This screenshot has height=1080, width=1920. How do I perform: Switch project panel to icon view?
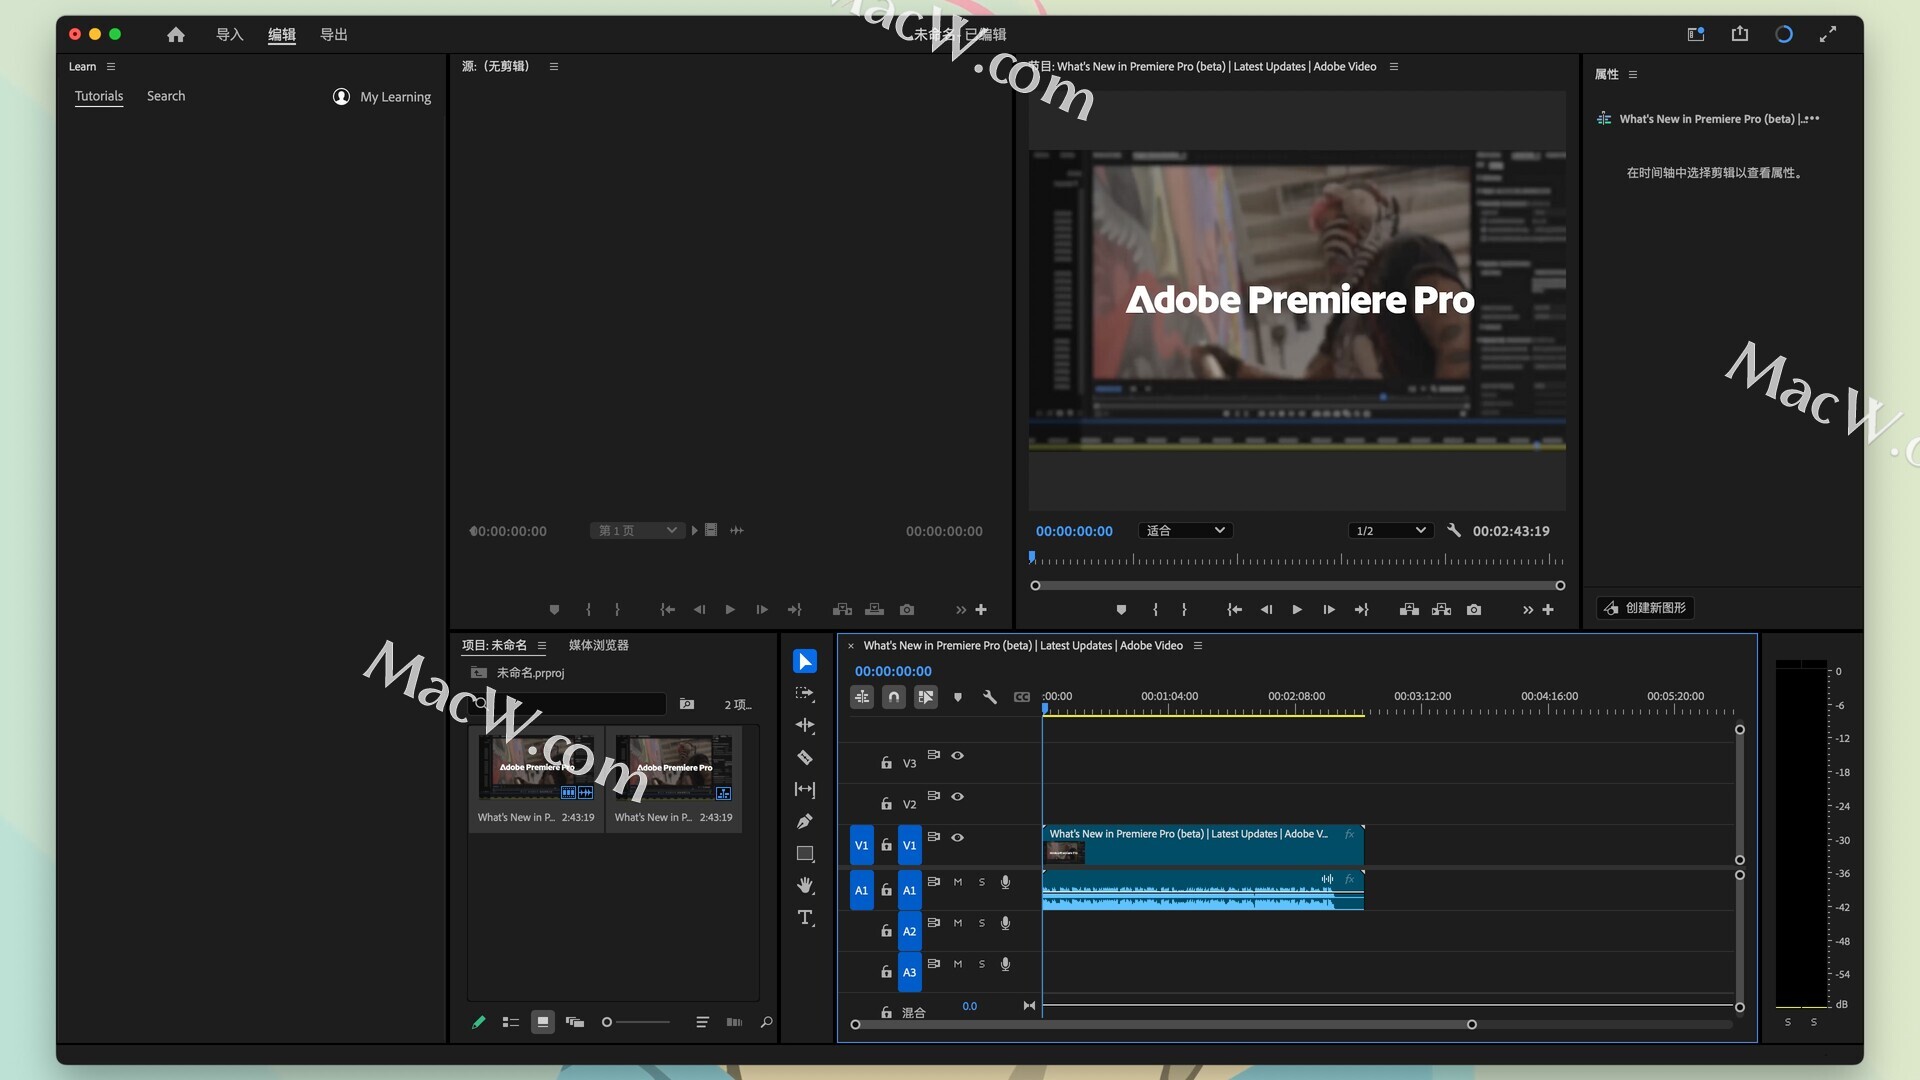[x=543, y=1022]
